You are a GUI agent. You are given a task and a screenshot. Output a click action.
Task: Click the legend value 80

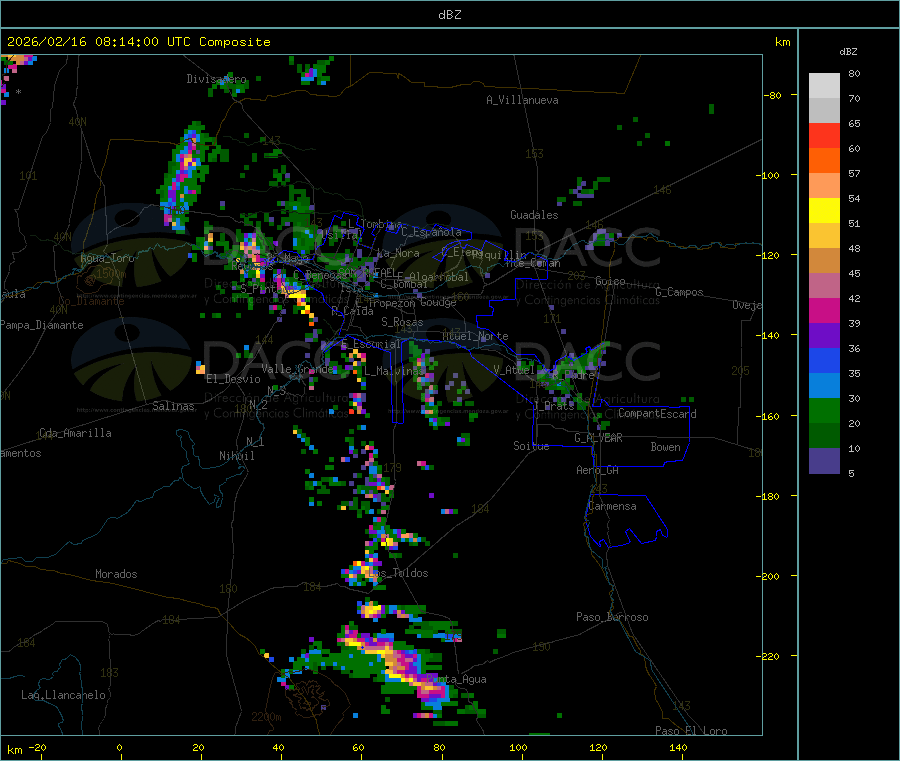pyautogui.click(x=854, y=73)
